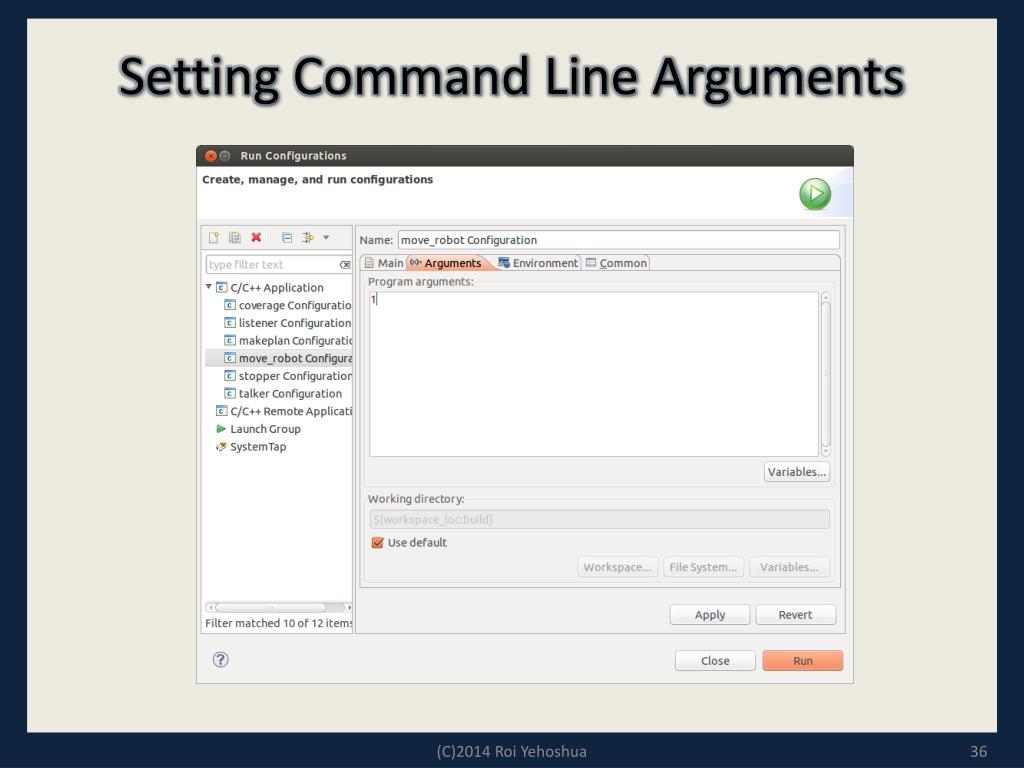Click Variables button in Working directory section
The width and height of the screenshot is (1024, 768).
point(789,567)
